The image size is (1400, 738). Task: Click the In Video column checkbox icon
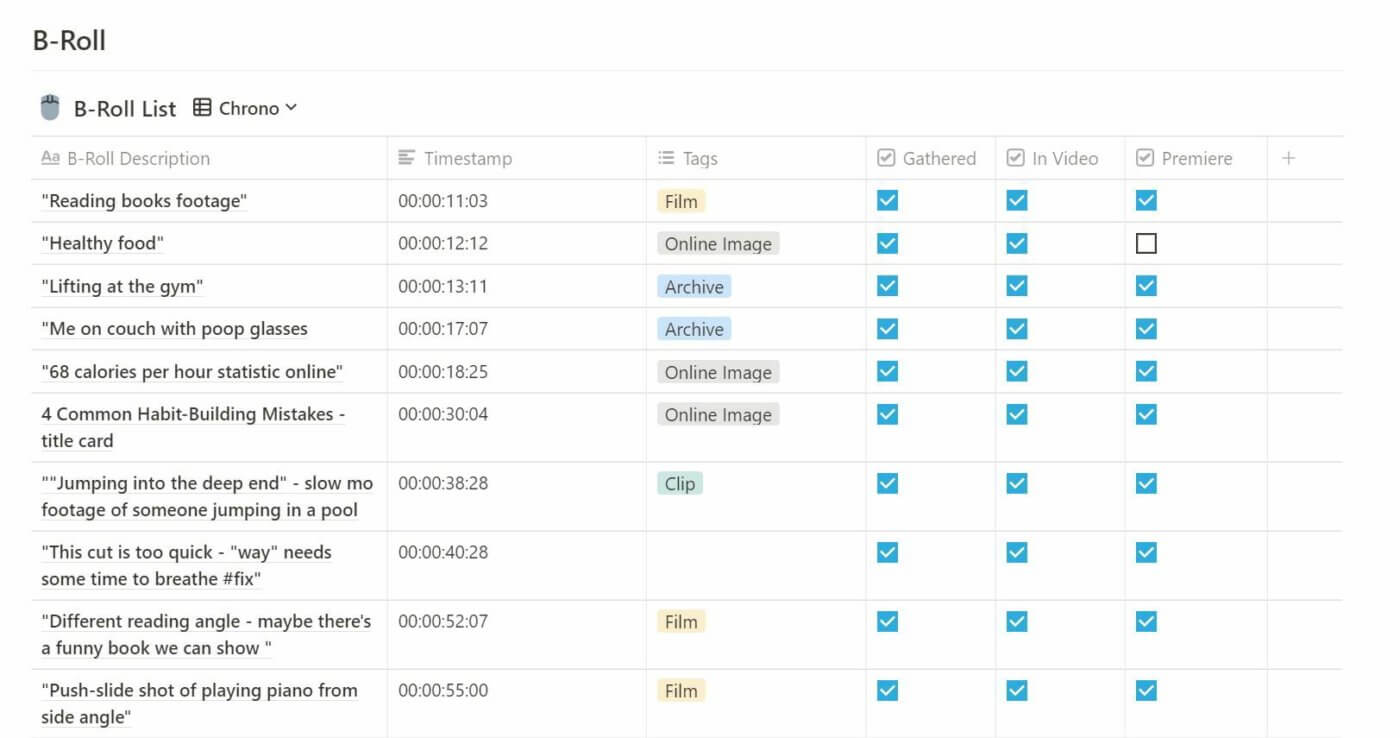tap(1015, 158)
